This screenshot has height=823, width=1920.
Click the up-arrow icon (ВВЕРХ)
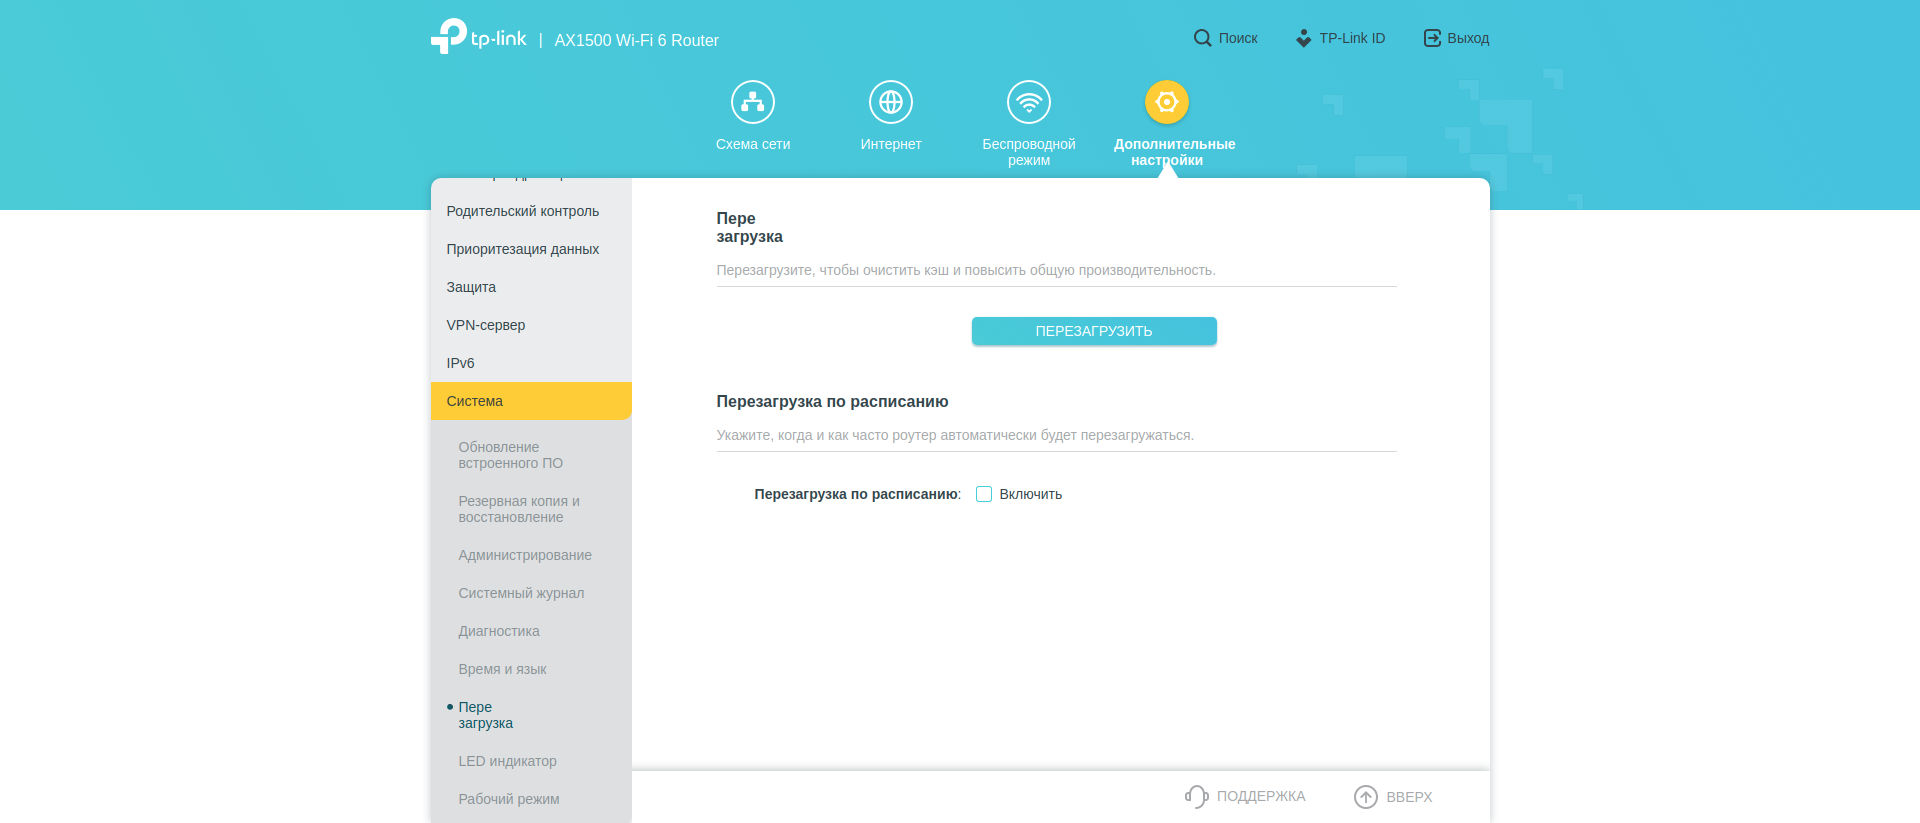1365,796
